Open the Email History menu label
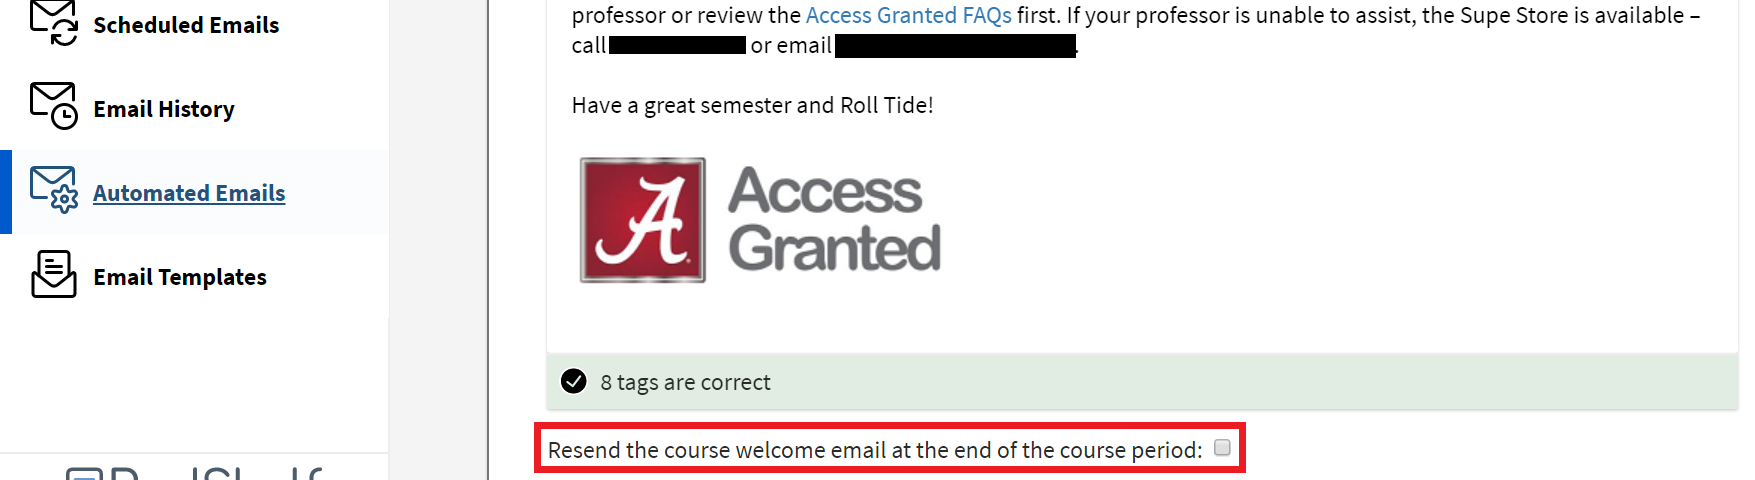 [x=164, y=109]
